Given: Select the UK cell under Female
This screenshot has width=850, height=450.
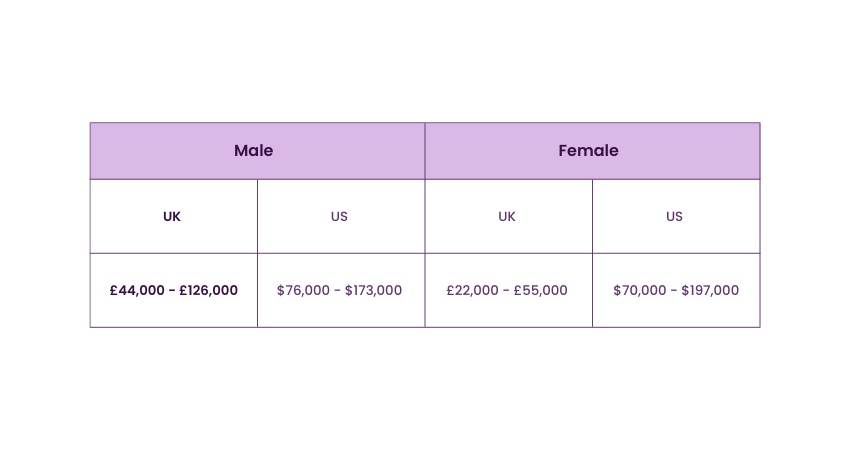Looking at the screenshot, I should coord(507,216).
